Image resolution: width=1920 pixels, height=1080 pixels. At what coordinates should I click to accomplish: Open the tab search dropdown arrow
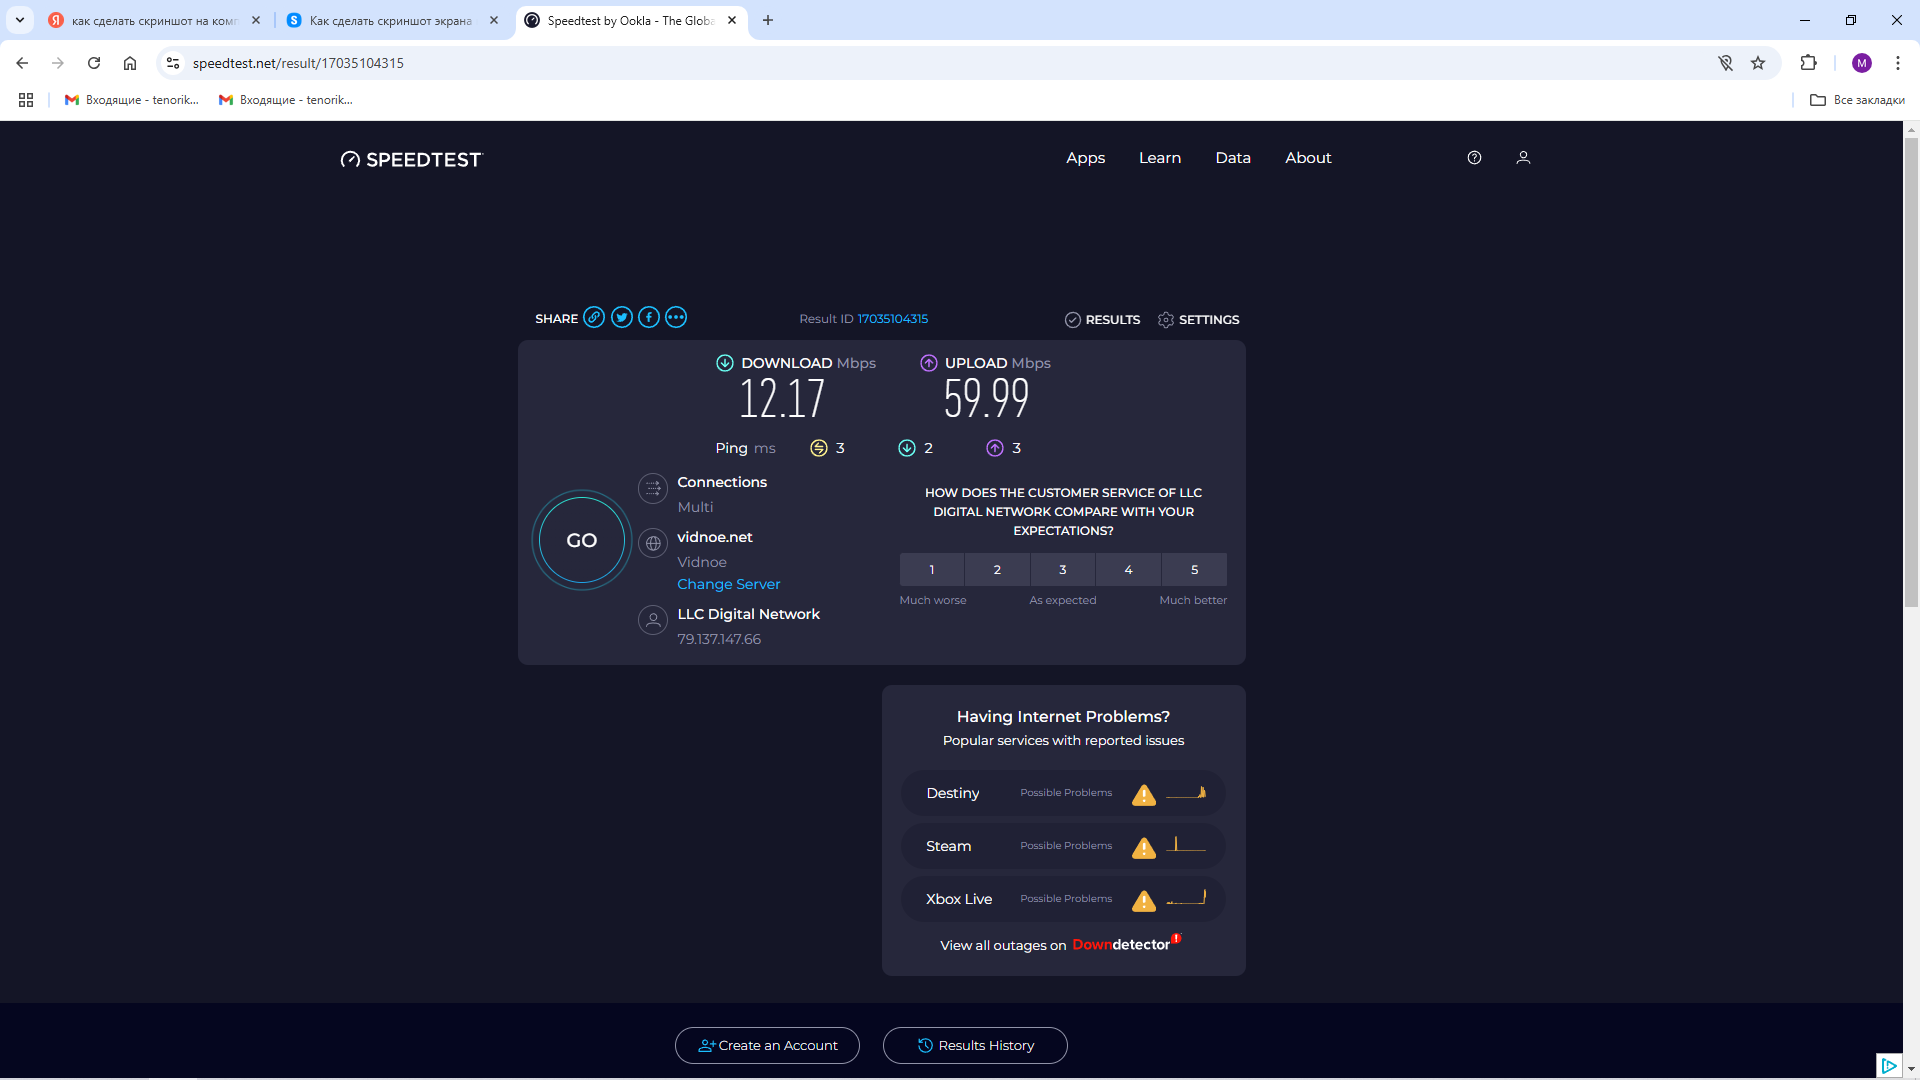(x=19, y=20)
